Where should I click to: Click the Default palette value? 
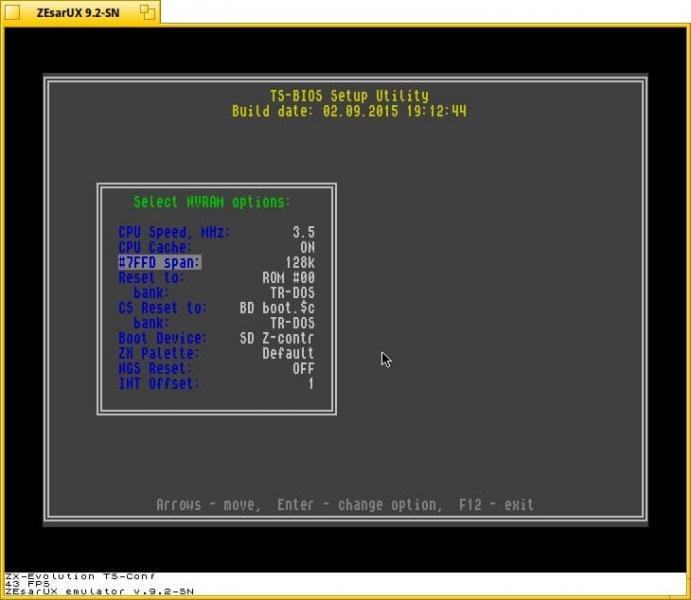point(288,353)
